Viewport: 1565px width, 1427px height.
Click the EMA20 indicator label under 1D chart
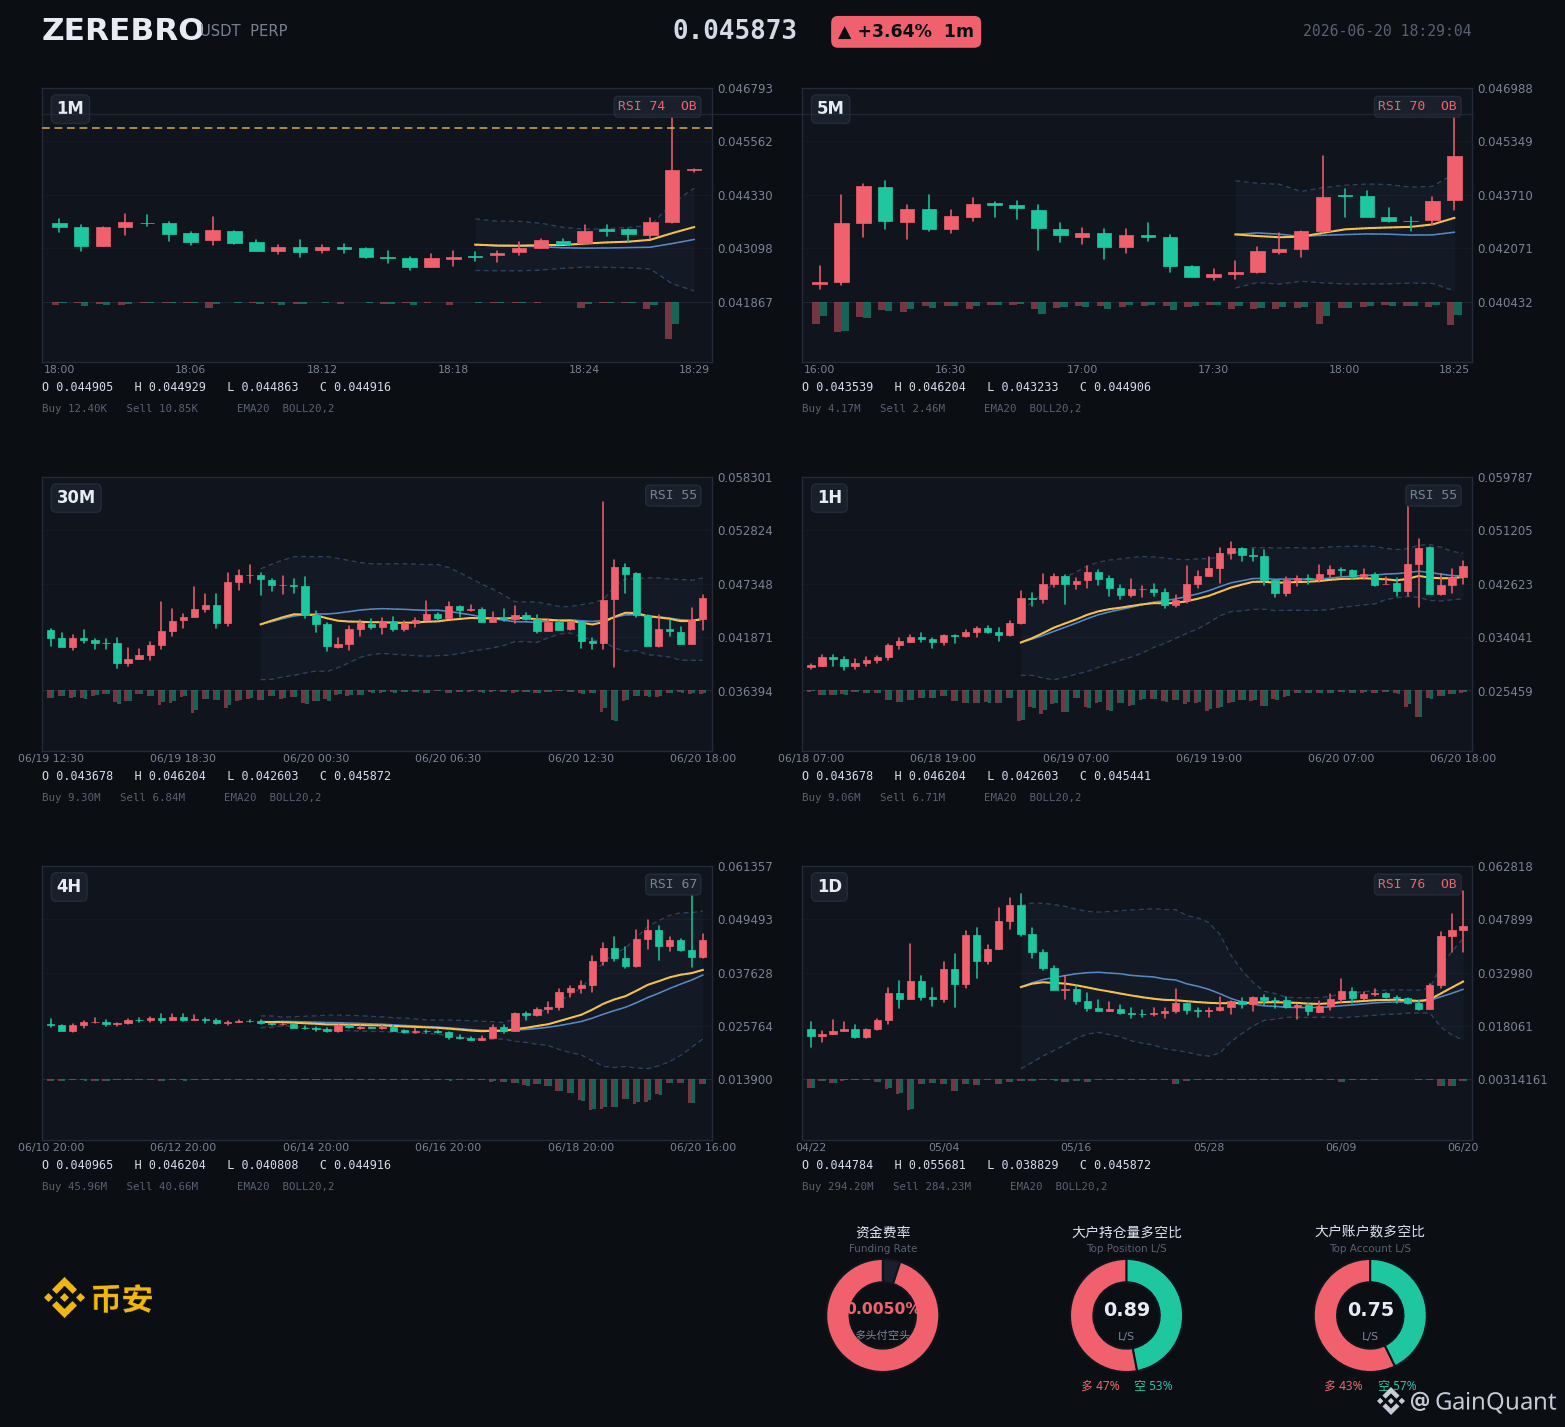click(1026, 1186)
